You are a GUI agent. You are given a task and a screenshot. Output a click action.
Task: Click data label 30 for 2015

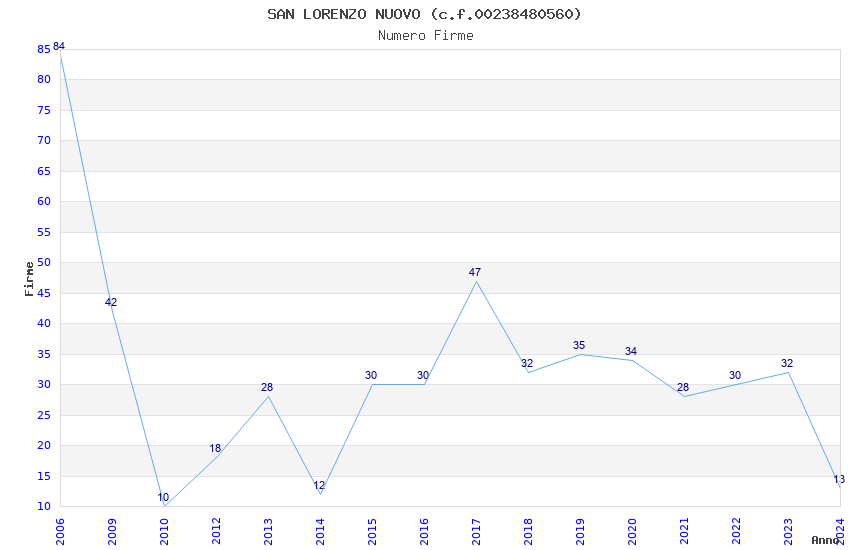(x=371, y=376)
